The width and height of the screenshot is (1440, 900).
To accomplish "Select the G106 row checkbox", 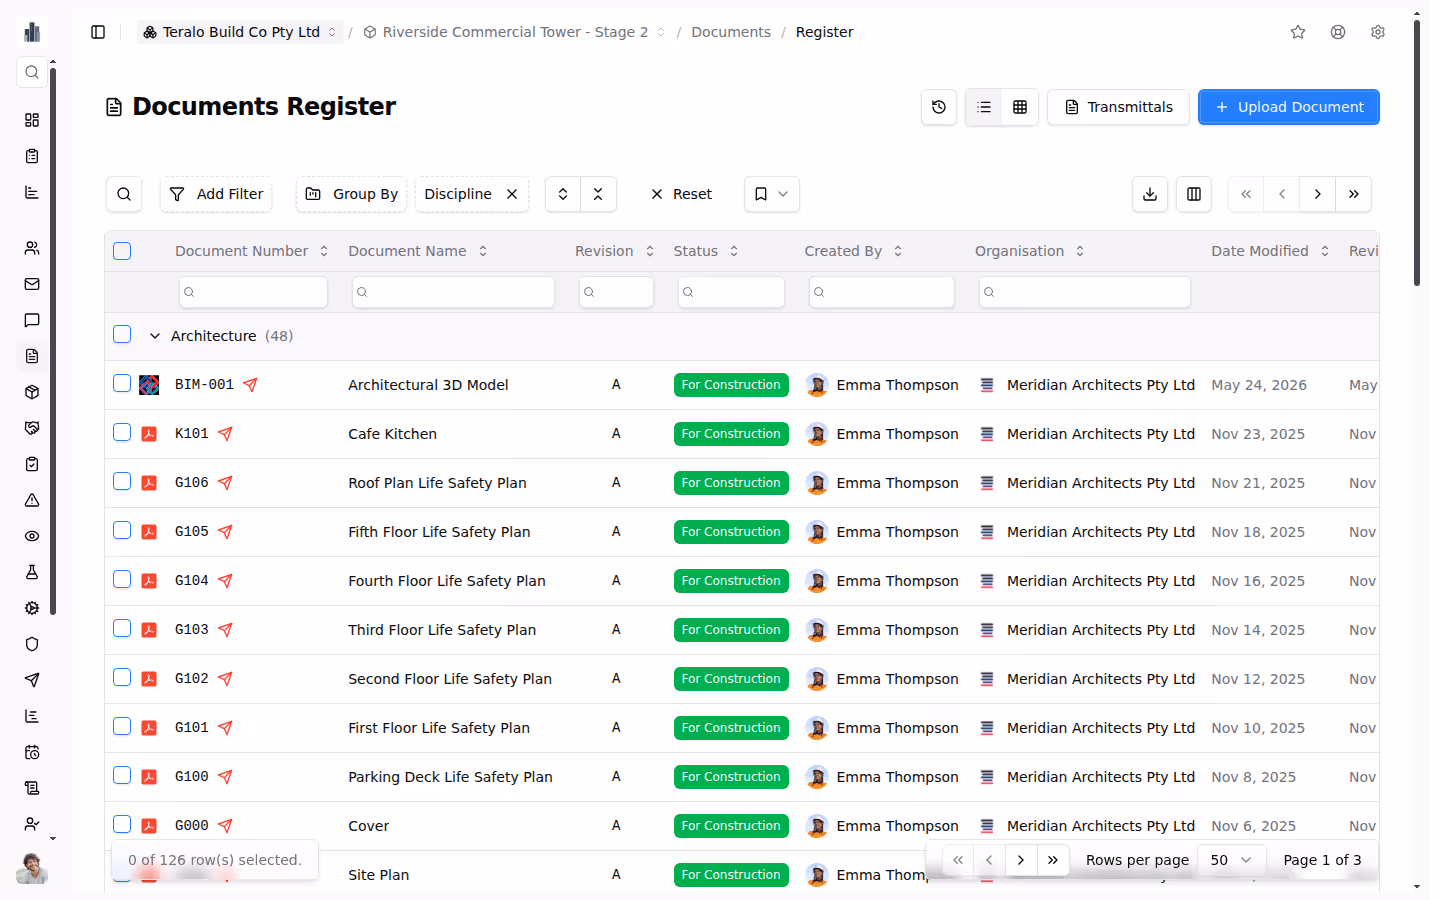I will pyautogui.click(x=122, y=481).
